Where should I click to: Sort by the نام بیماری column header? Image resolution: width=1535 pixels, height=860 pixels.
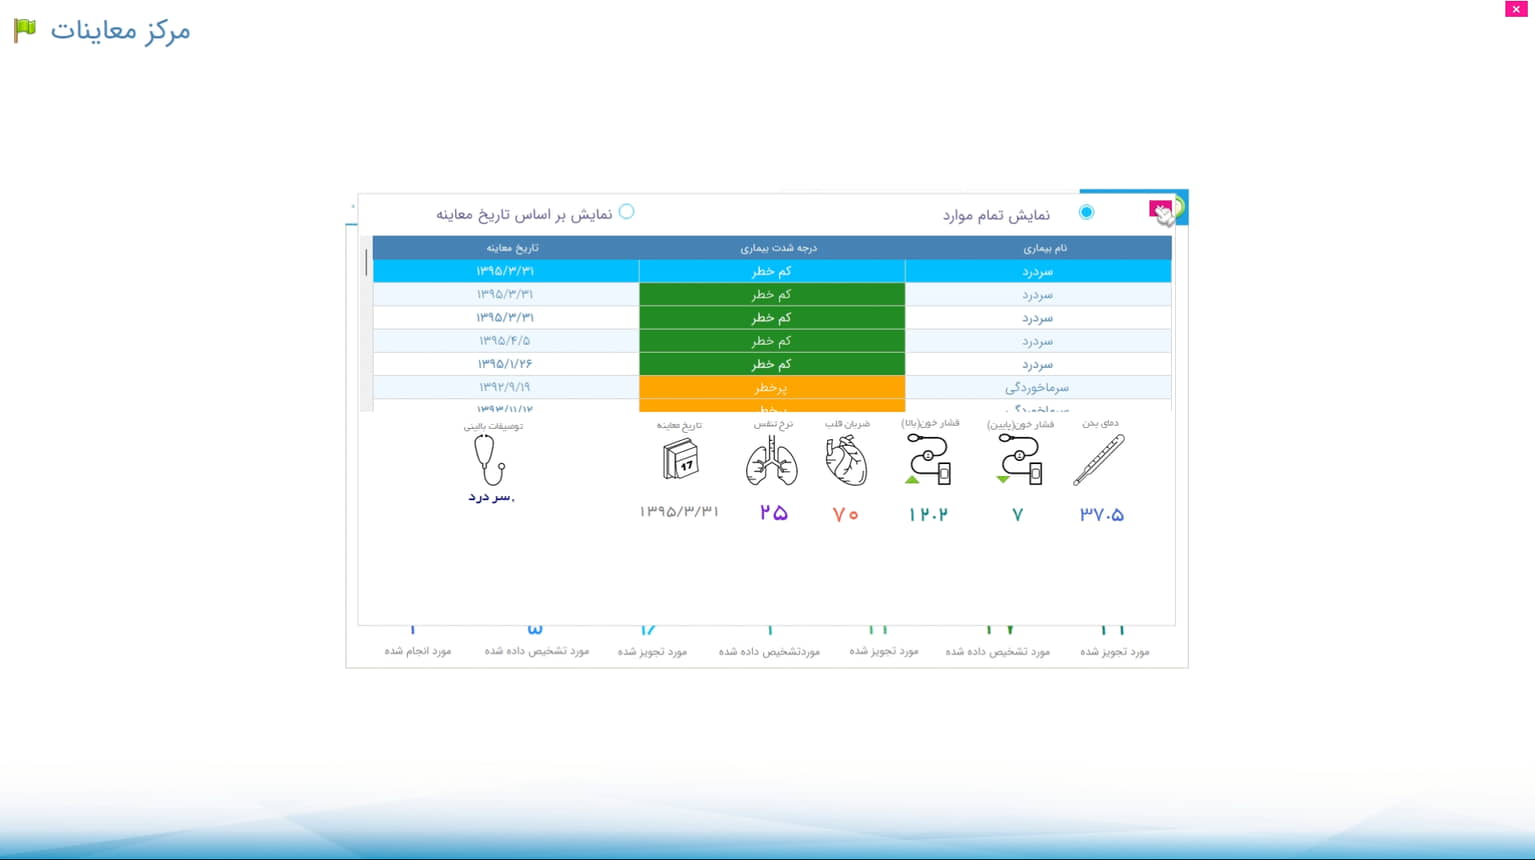pos(1038,248)
